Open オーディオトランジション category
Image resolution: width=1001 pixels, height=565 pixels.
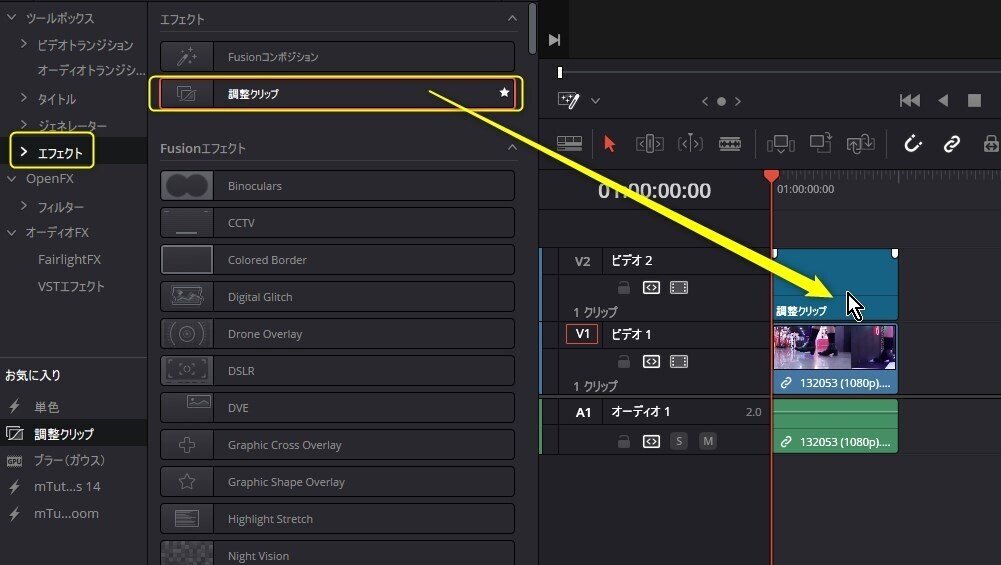pos(91,70)
